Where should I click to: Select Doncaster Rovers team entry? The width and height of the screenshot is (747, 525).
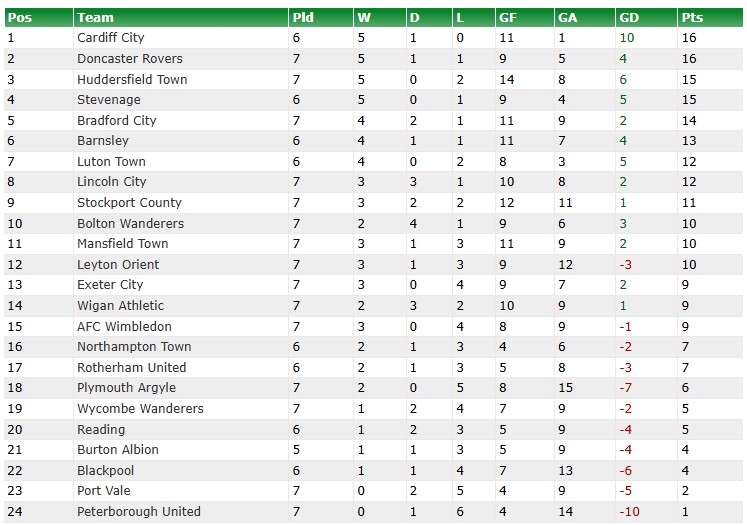tap(130, 59)
